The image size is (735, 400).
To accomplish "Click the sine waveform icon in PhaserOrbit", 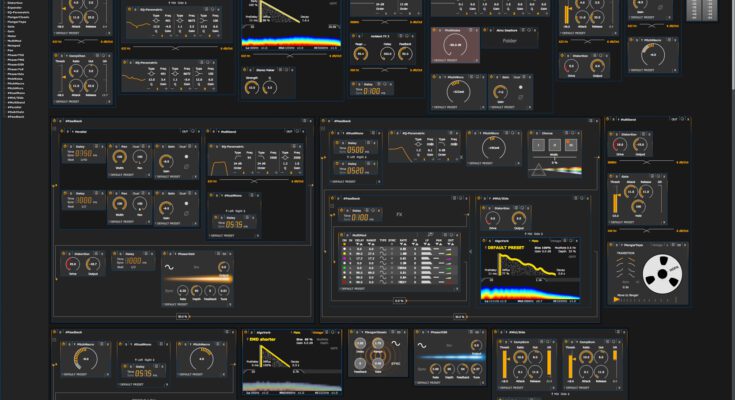I will [170, 267].
